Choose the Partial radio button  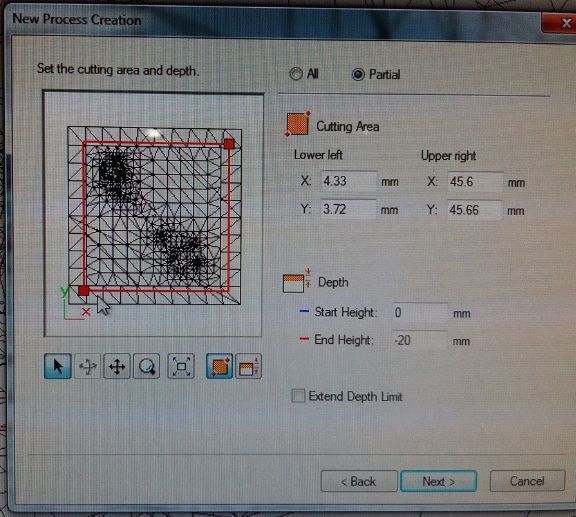[x=358, y=75]
